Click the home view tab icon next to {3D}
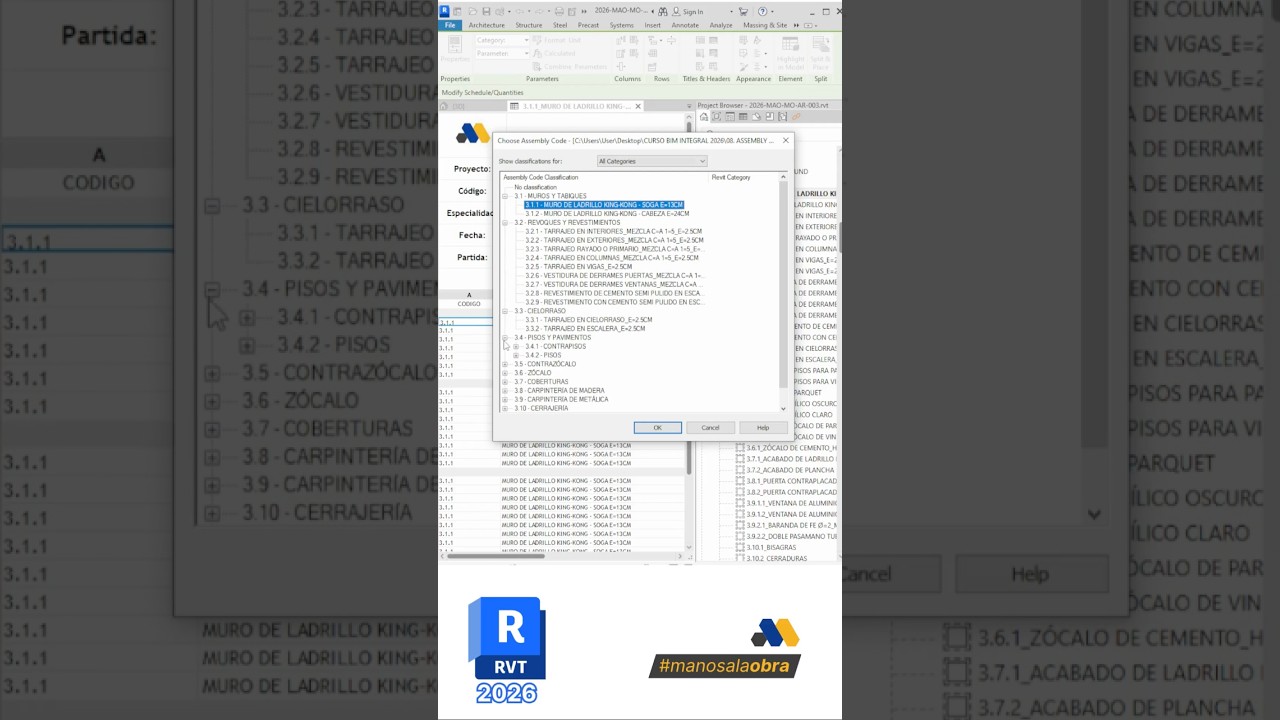The height and width of the screenshot is (720, 1280). (x=444, y=106)
